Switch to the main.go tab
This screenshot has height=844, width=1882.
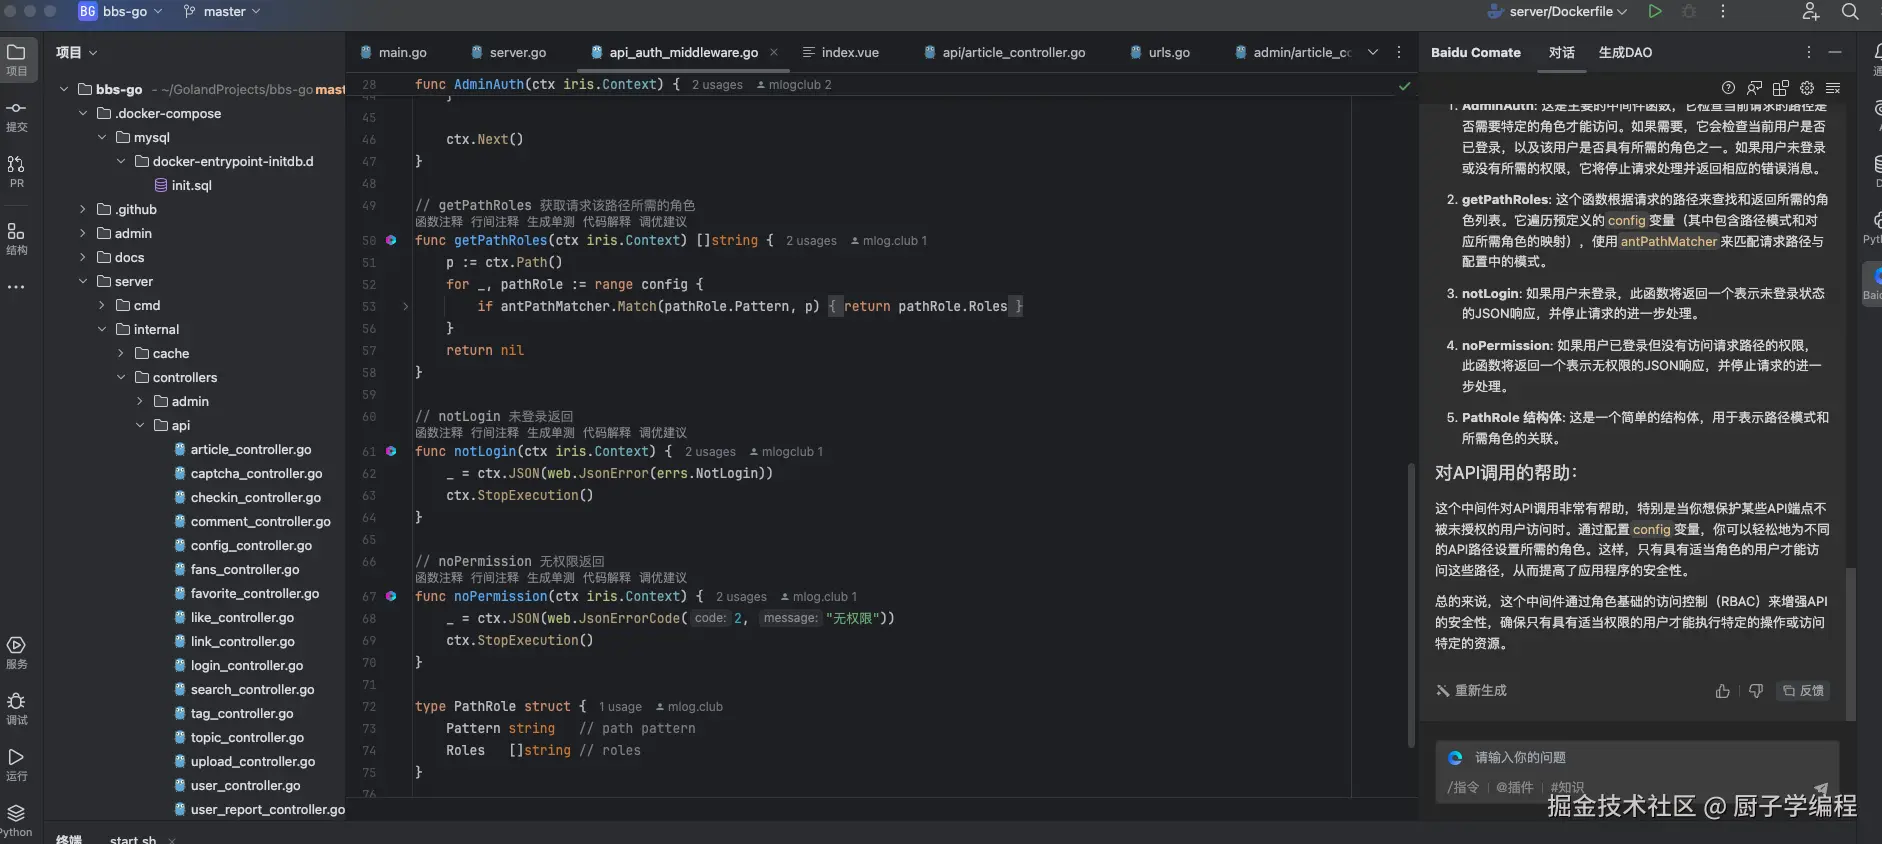click(x=393, y=52)
